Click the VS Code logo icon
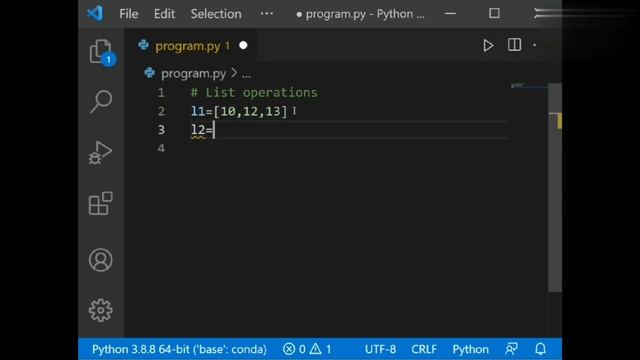This screenshot has width=640, height=360. 95,14
